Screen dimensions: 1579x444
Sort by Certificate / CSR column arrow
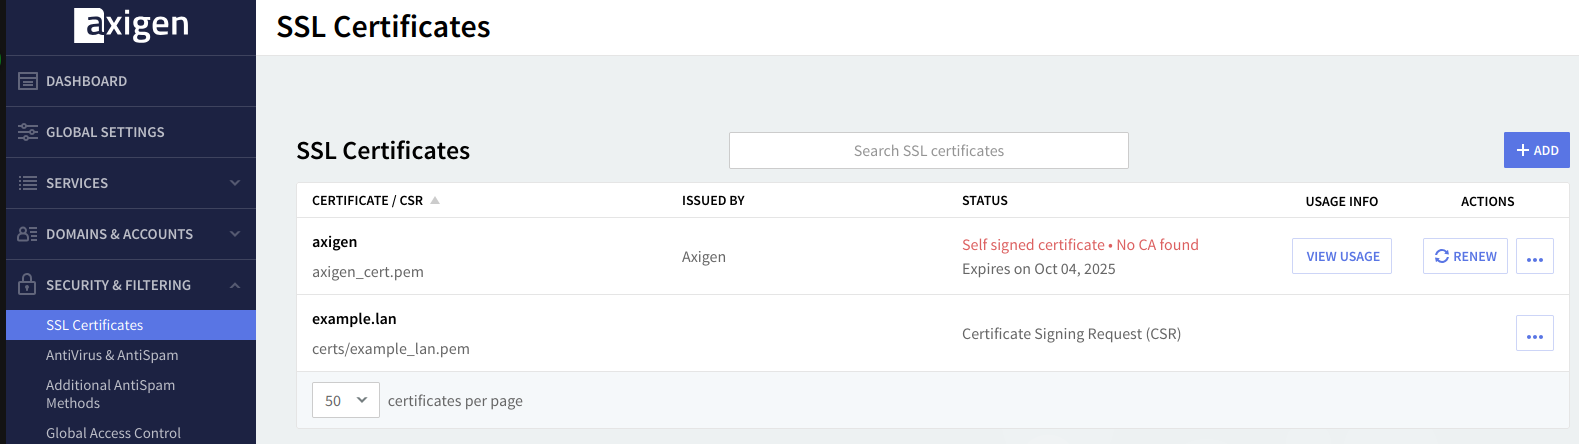tap(435, 201)
